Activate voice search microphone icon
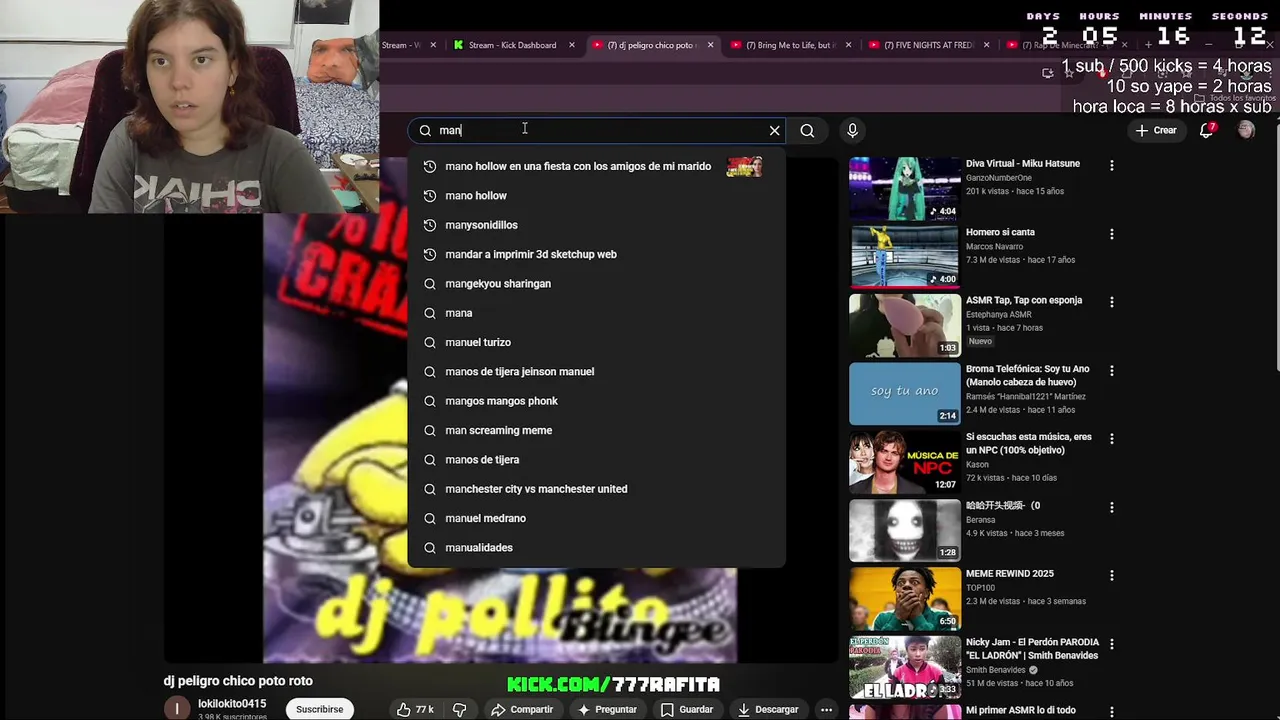The height and width of the screenshot is (720, 1280). point(852,130)
